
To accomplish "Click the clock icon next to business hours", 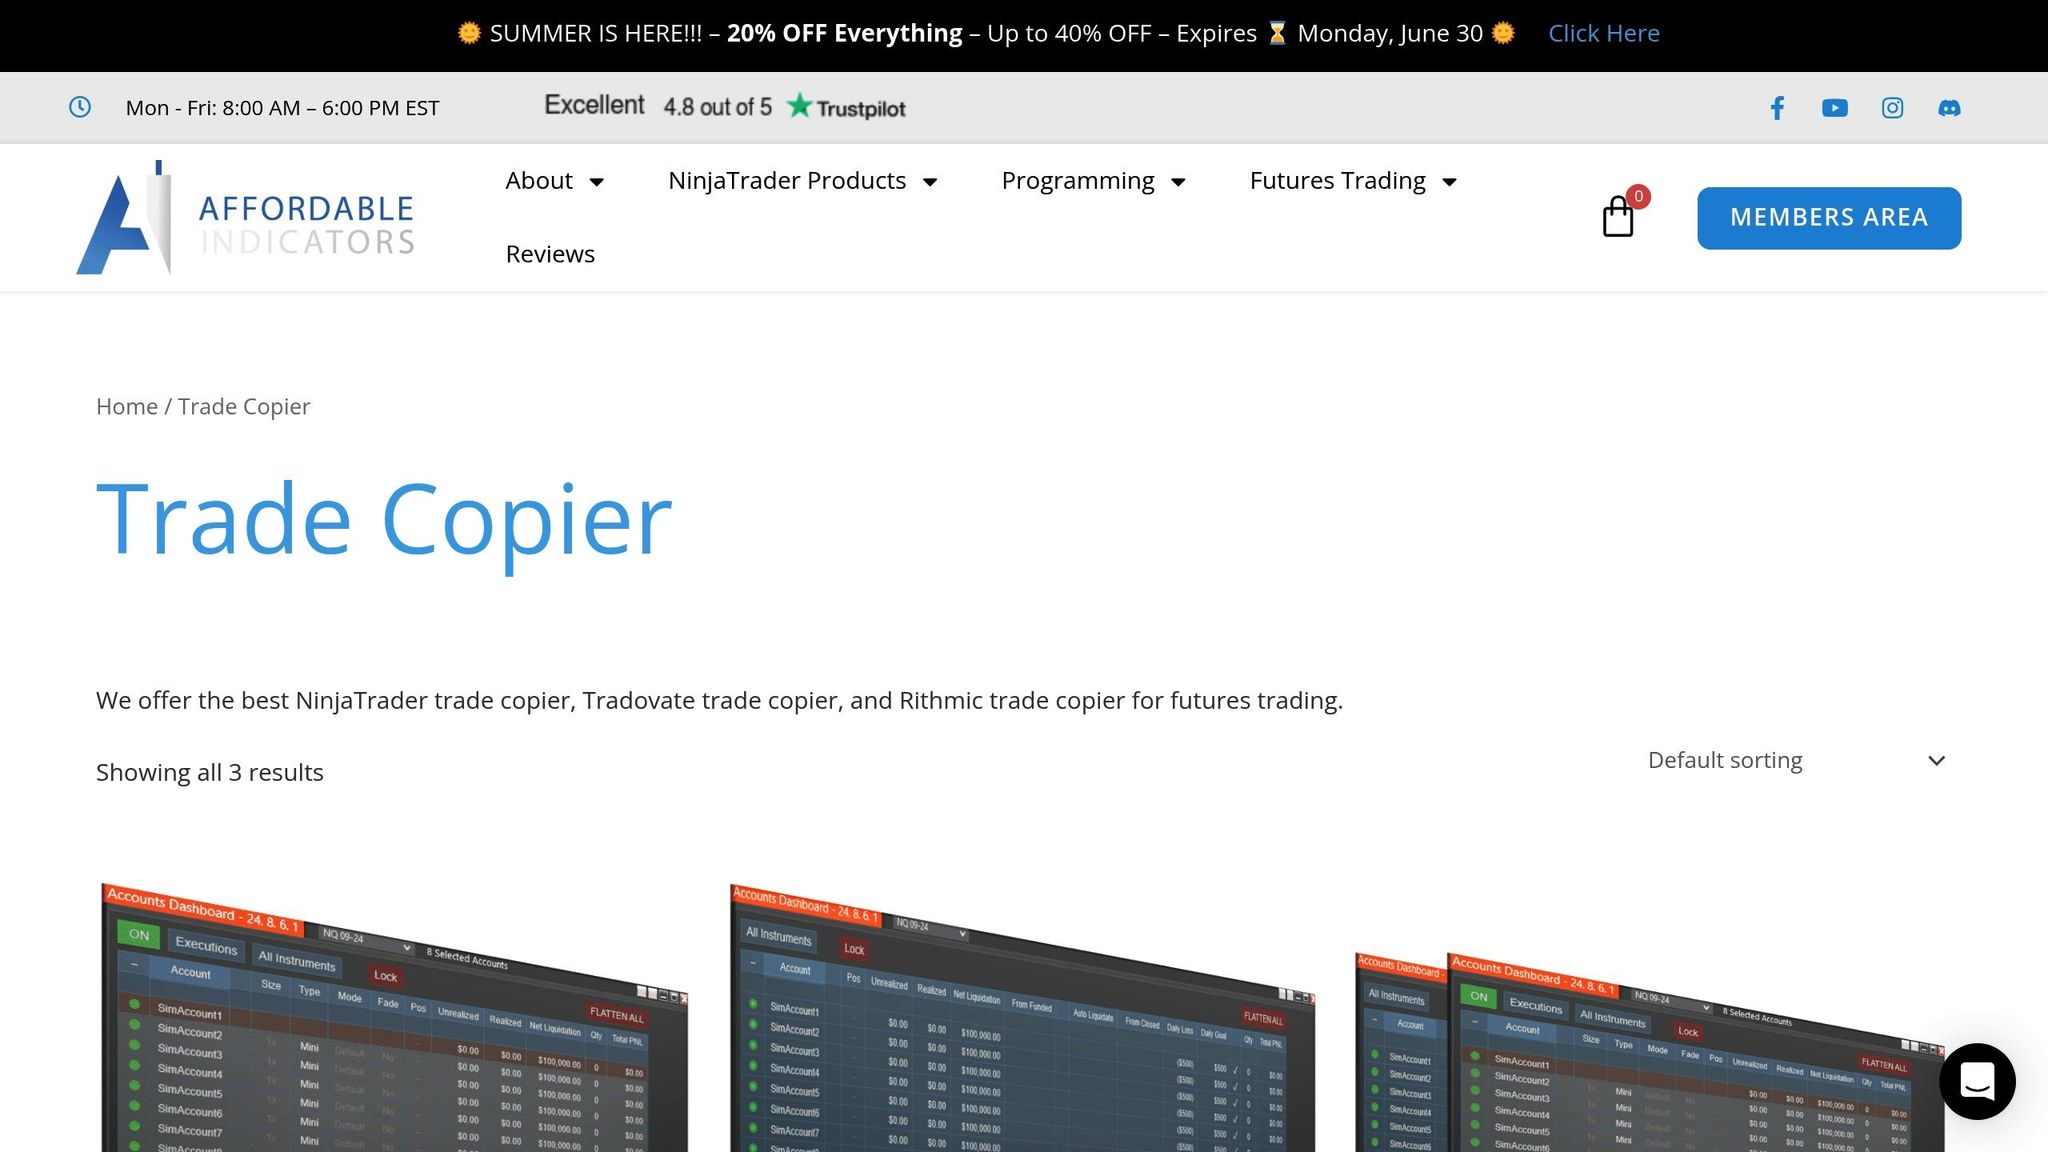I will point(80,107).
